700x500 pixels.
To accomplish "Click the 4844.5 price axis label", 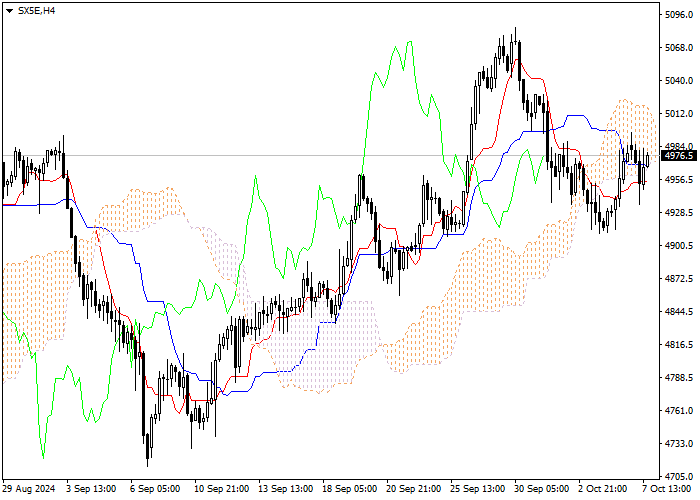I will pyautogui.click(x=679, y=312).
